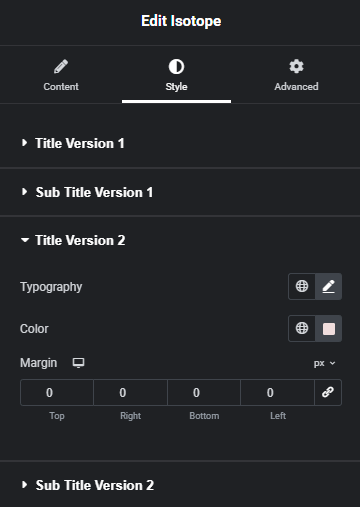Switch to the Advanced tab label
The image size is (360, 507).
click(x=296, y=87)
